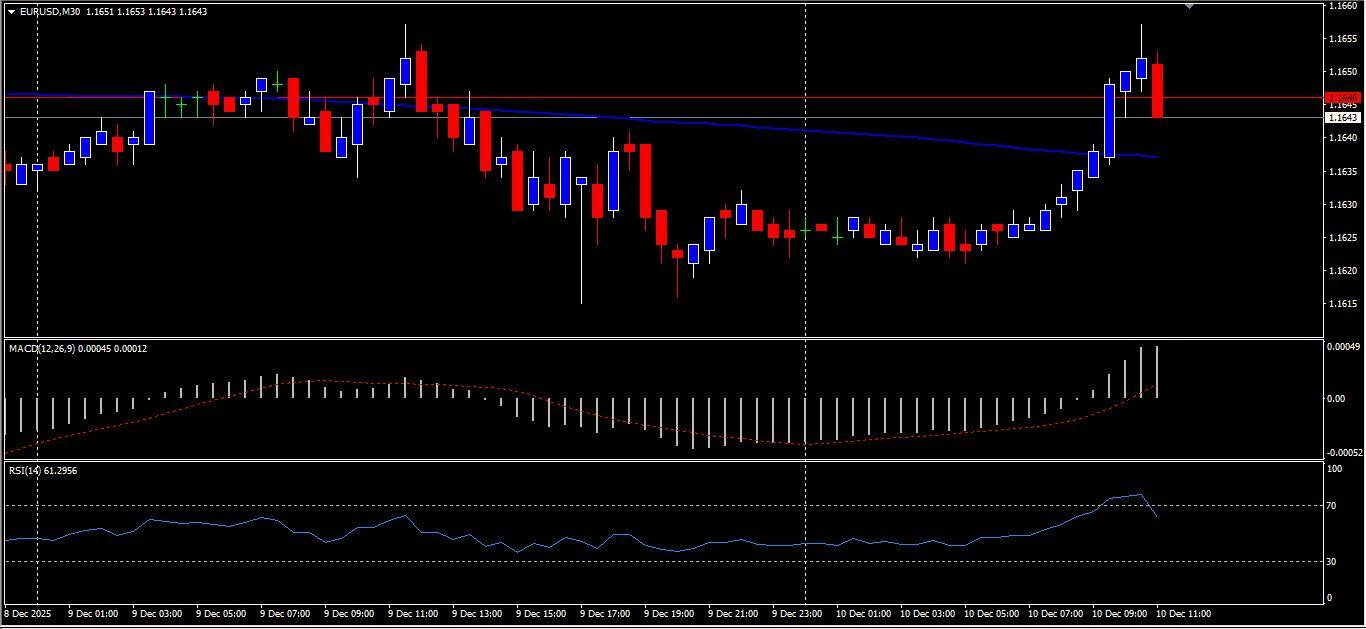Viewport: 1366px width, 629px height.
Task: Click the 1.1625 price scale label
Action: (1342, 237)
